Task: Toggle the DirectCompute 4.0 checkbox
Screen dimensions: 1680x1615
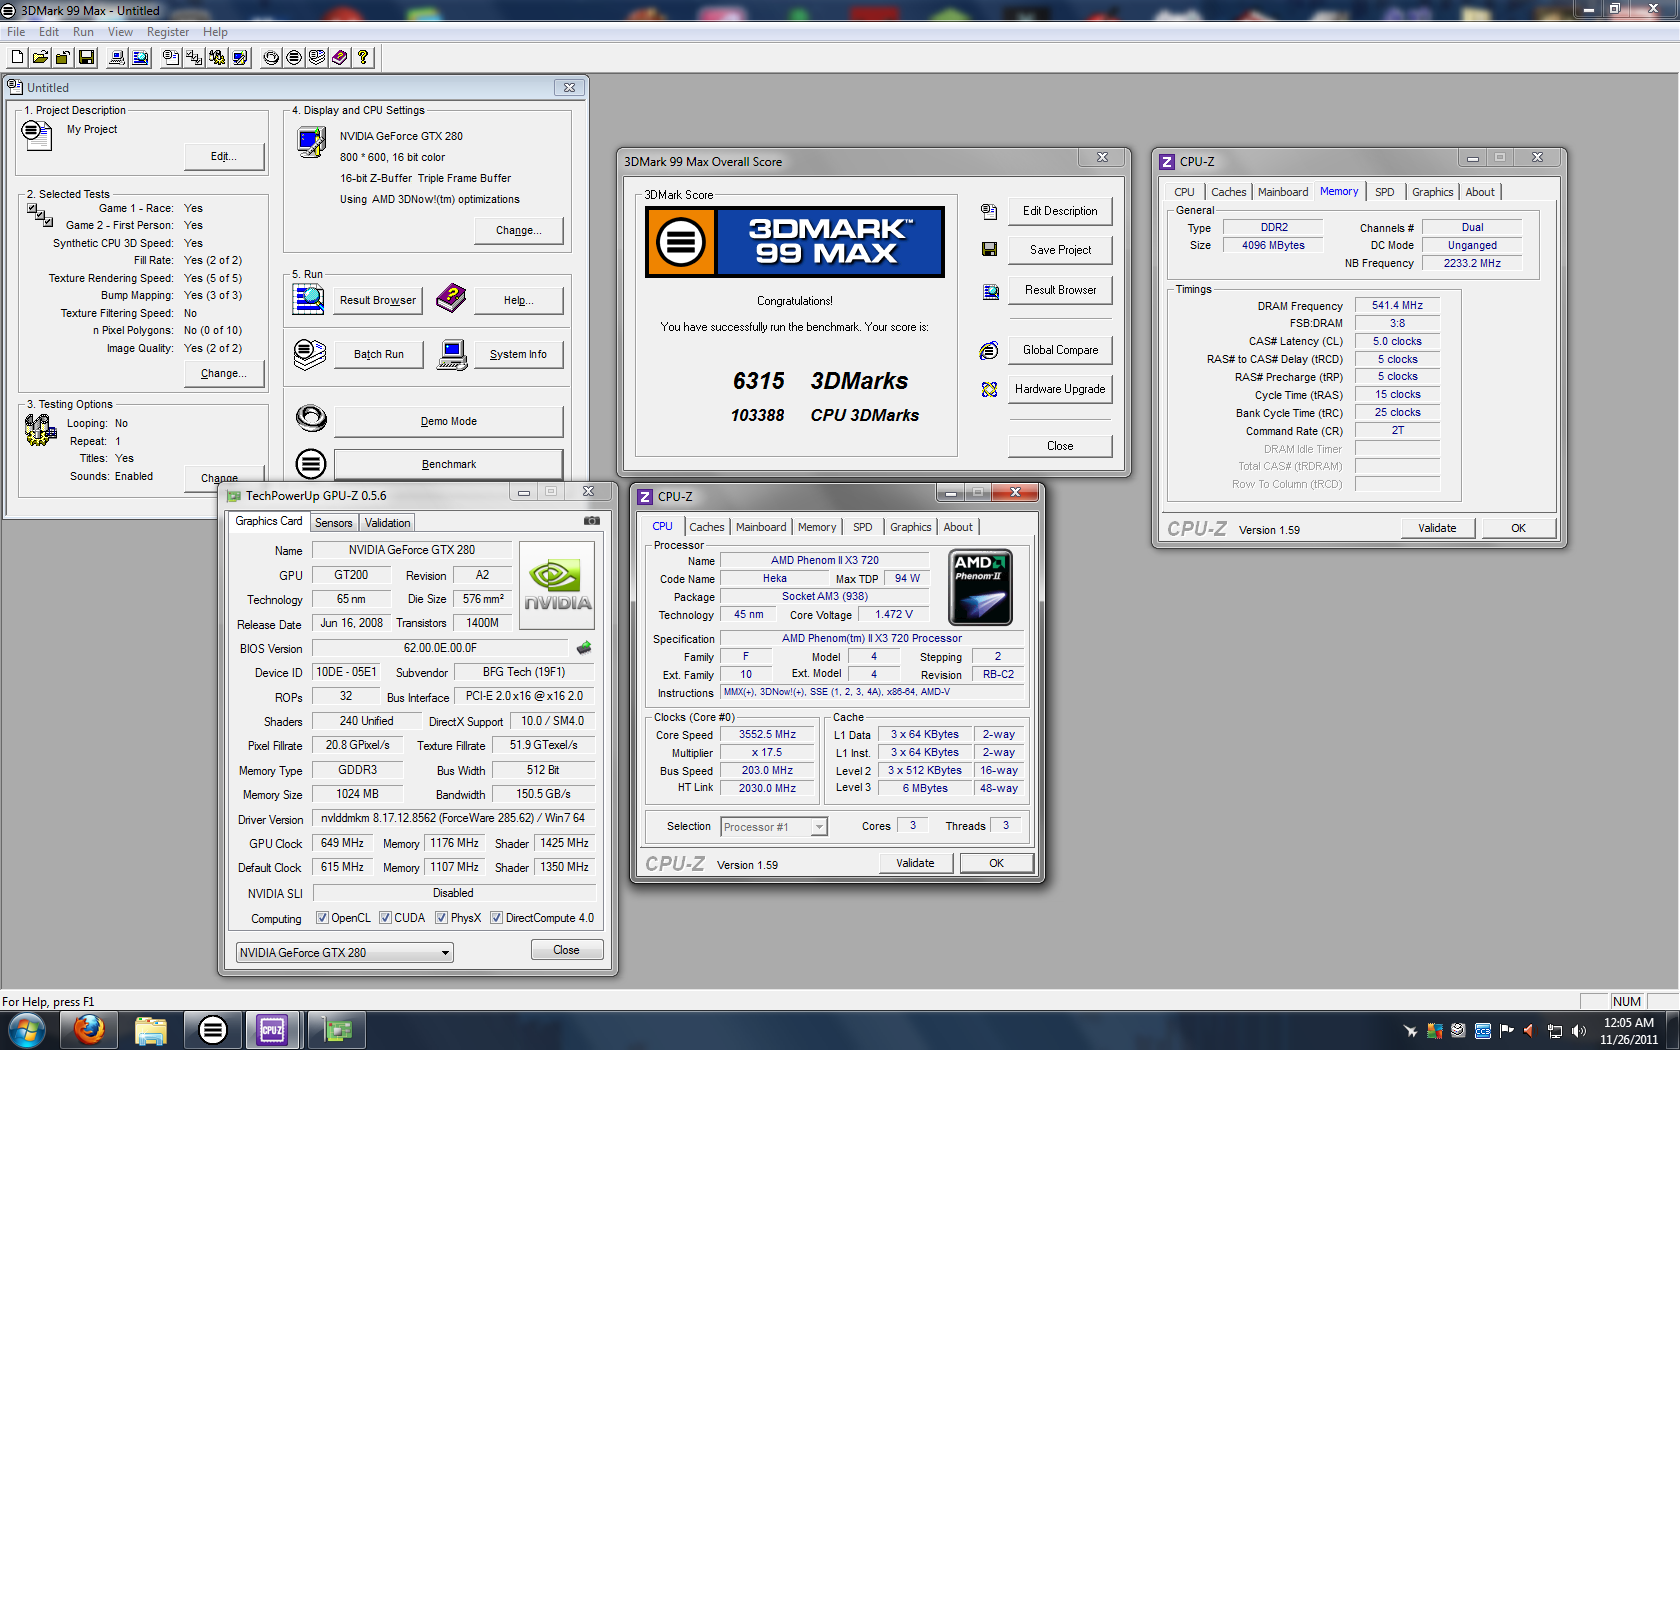Action: 496,918
